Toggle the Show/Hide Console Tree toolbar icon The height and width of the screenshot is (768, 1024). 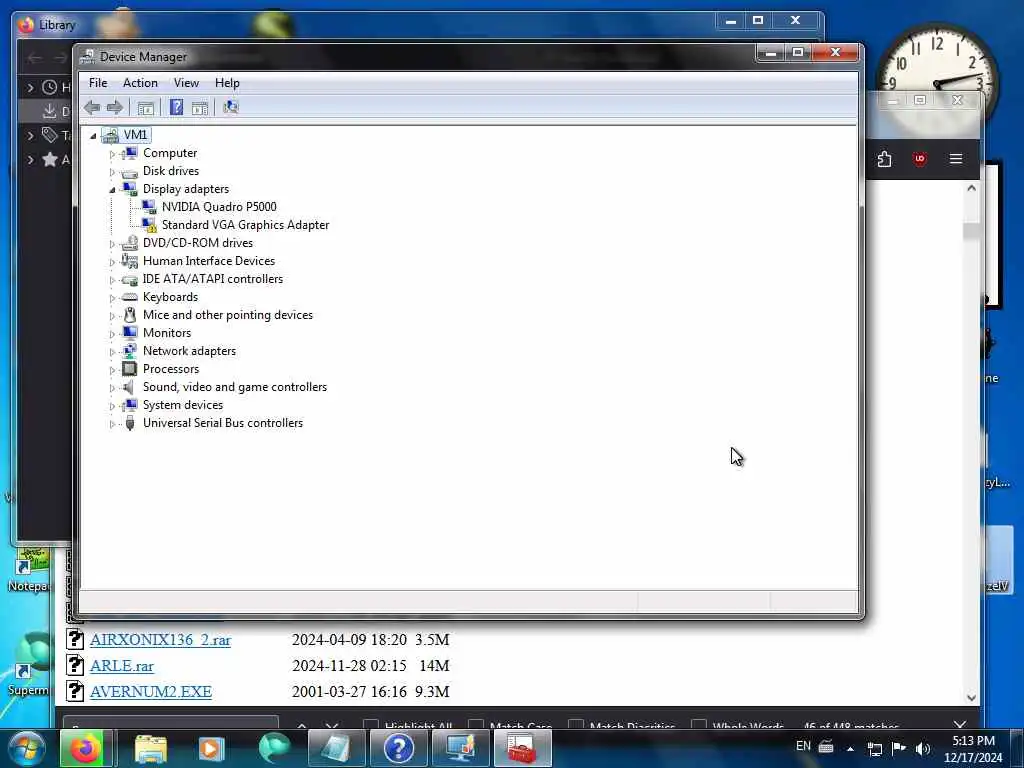(146, 108)
